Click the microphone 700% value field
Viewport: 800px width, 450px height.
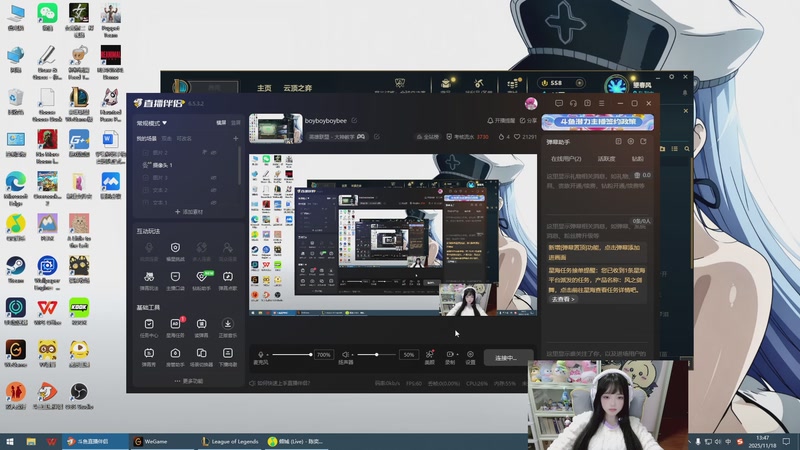323,355
